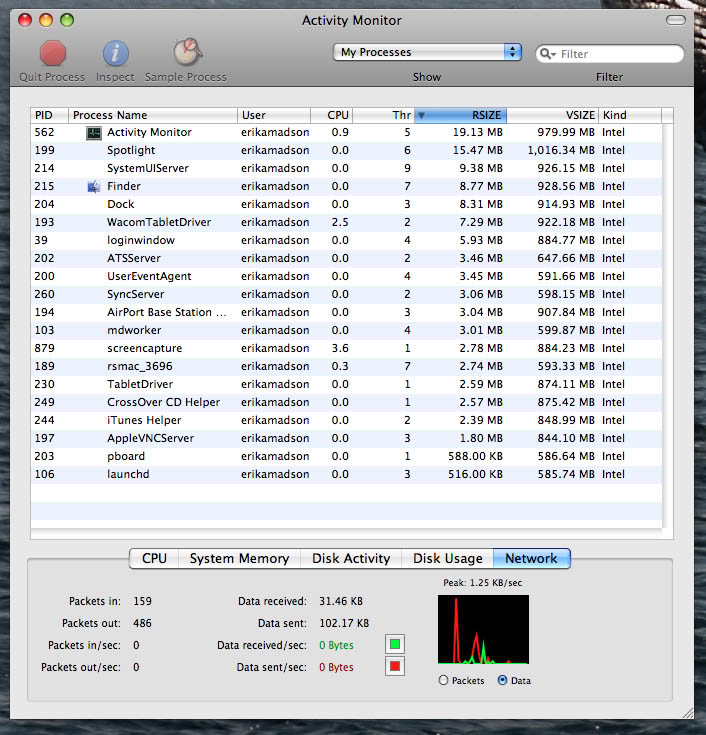Click the green data received color swatch
This screenshot has width=706, height=735.
[395, 644]
